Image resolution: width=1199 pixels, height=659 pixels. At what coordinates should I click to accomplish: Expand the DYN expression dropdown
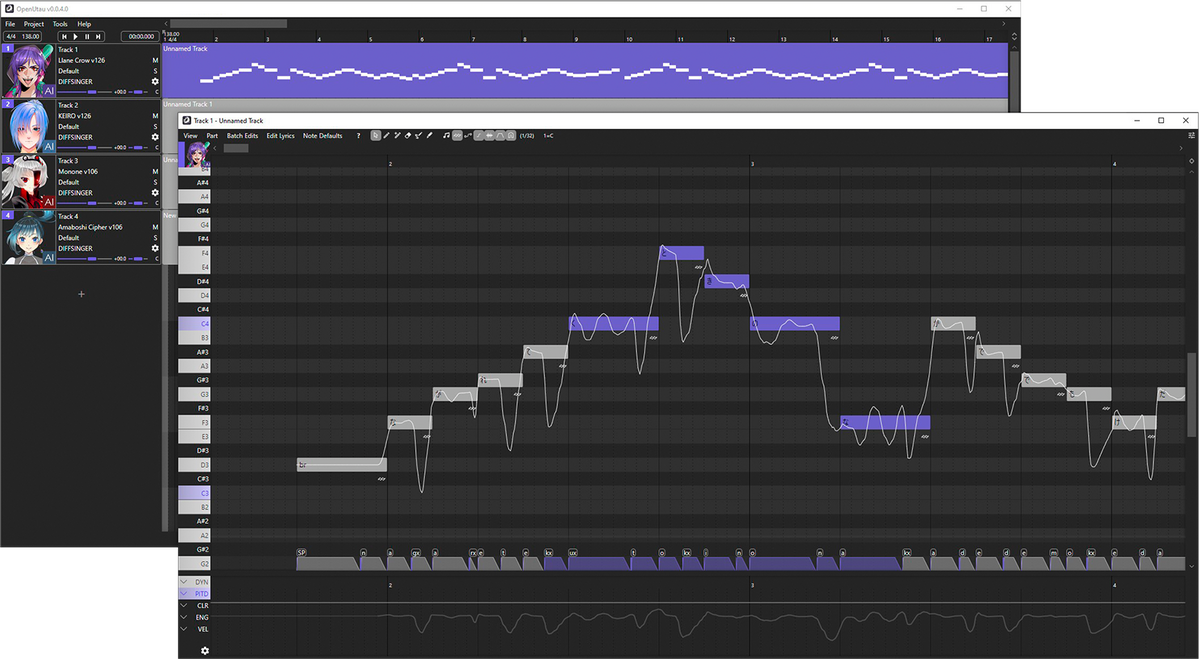pyautogui.click(x=184, y=582)
